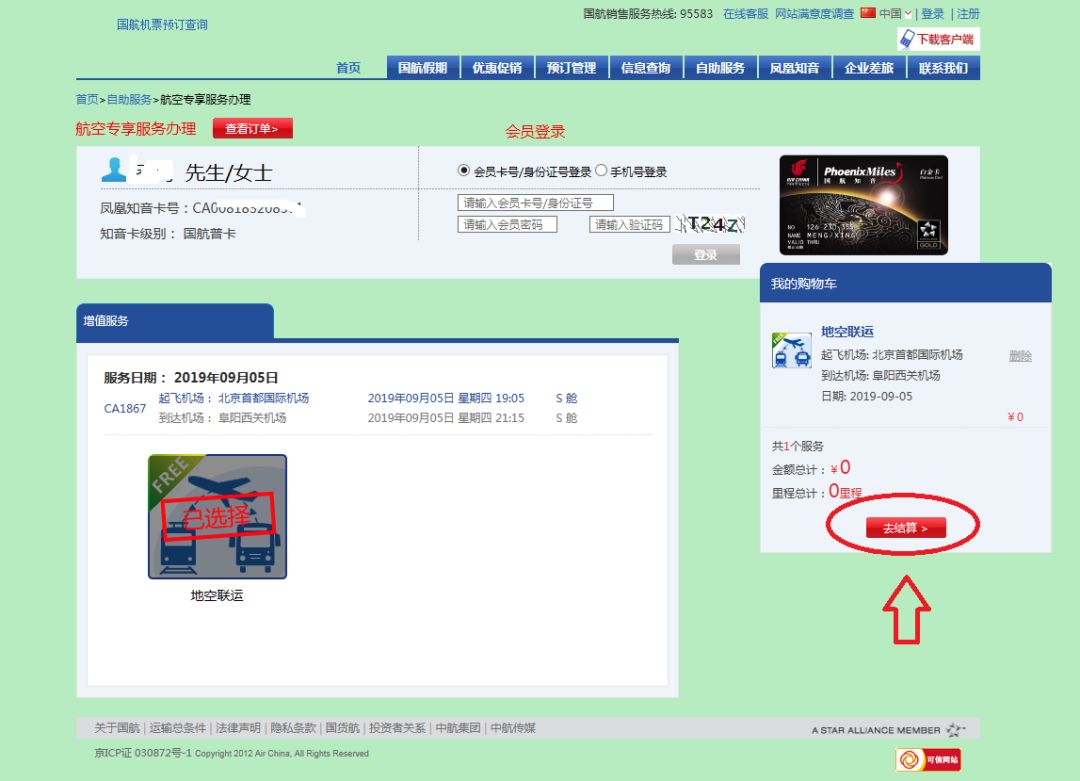
Task: Click the 查看订单 button
Action: coord(254,128)
